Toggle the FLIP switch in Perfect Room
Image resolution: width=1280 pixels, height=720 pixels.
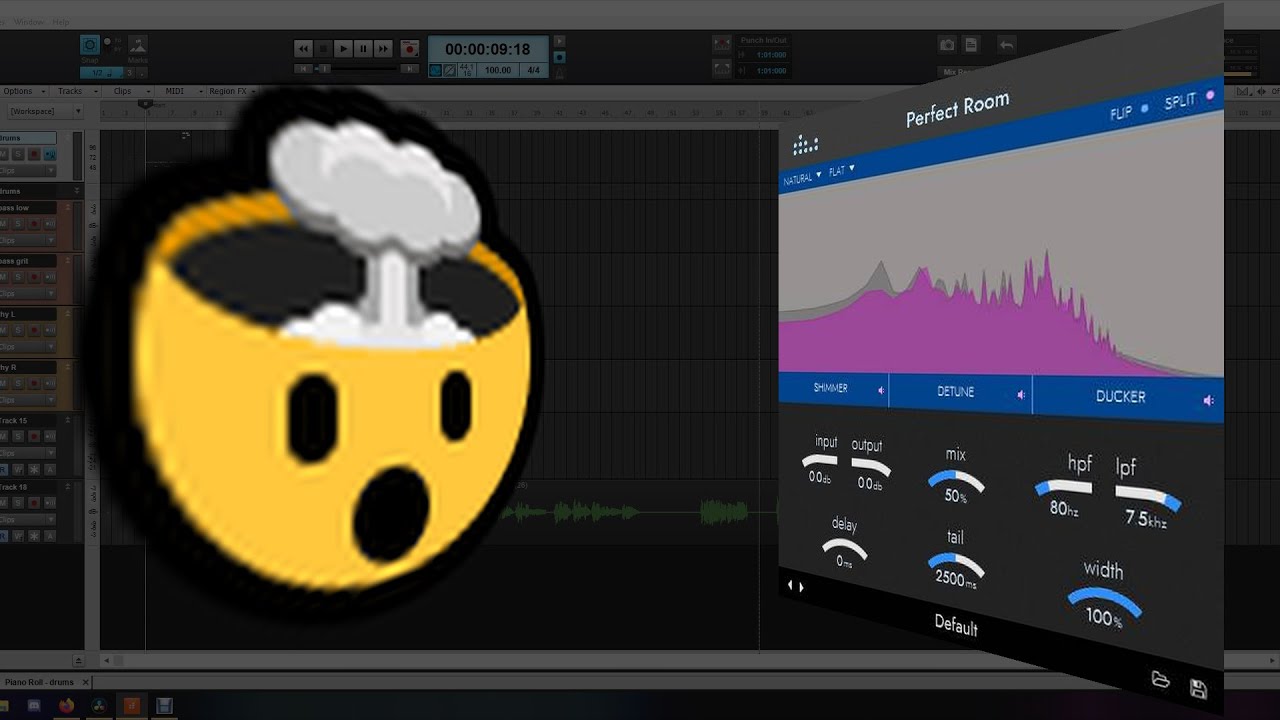(x=1129, y=111)
